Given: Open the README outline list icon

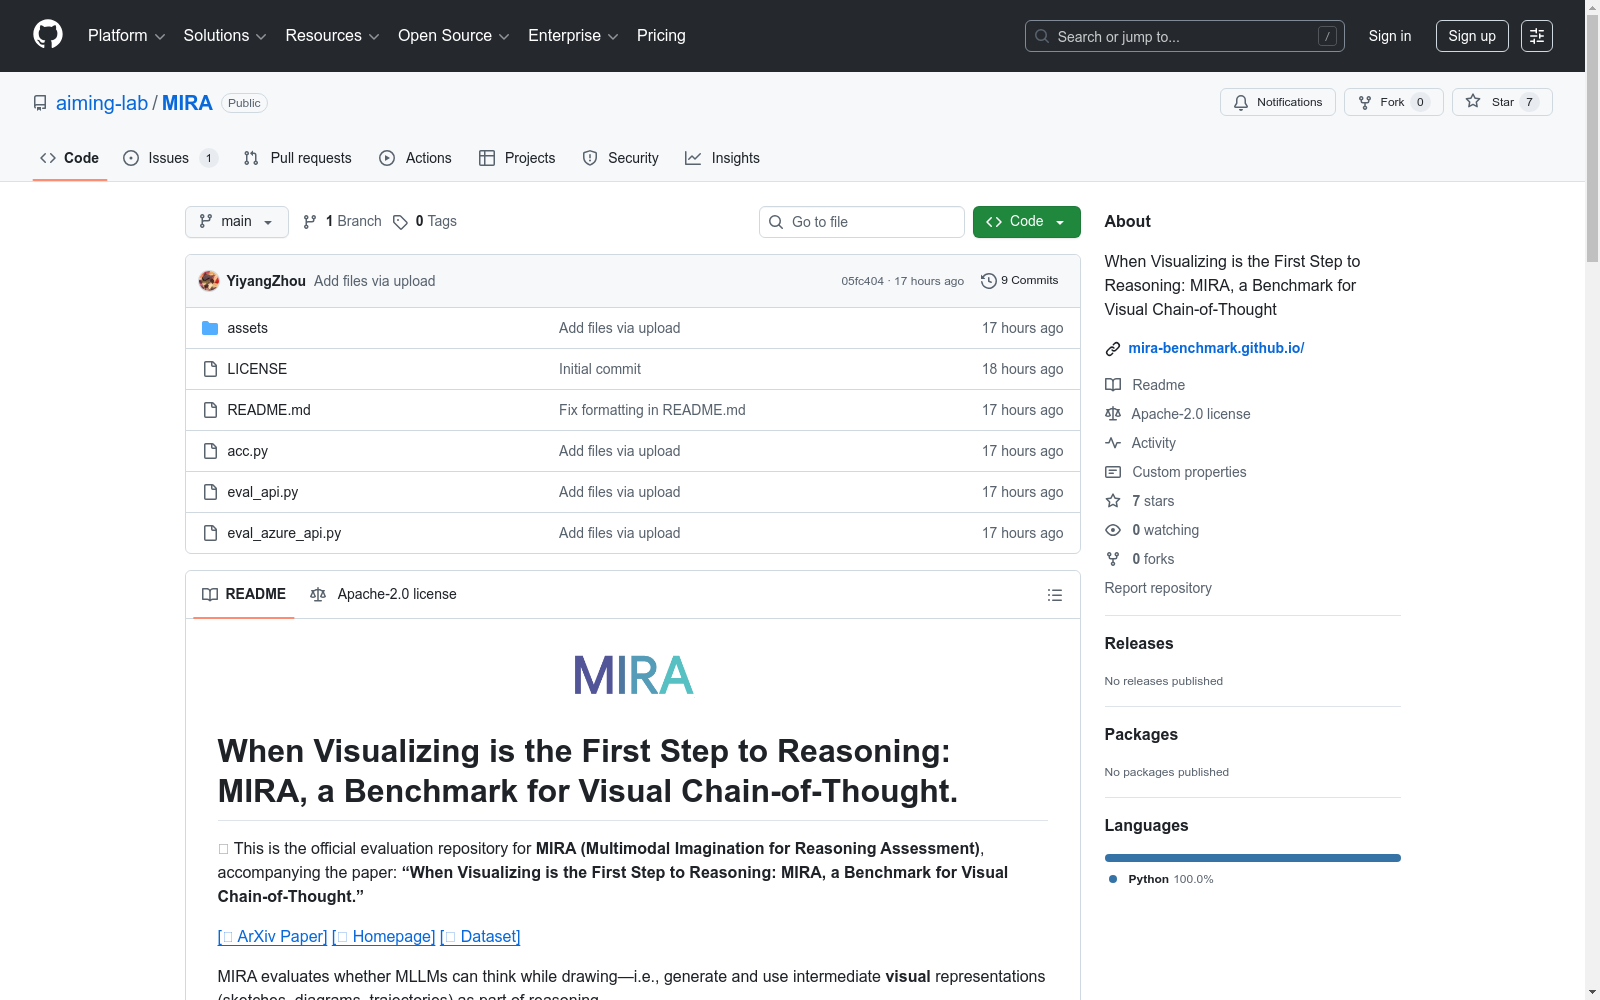Looking at the screenshot, I should tap(1054, 595).
